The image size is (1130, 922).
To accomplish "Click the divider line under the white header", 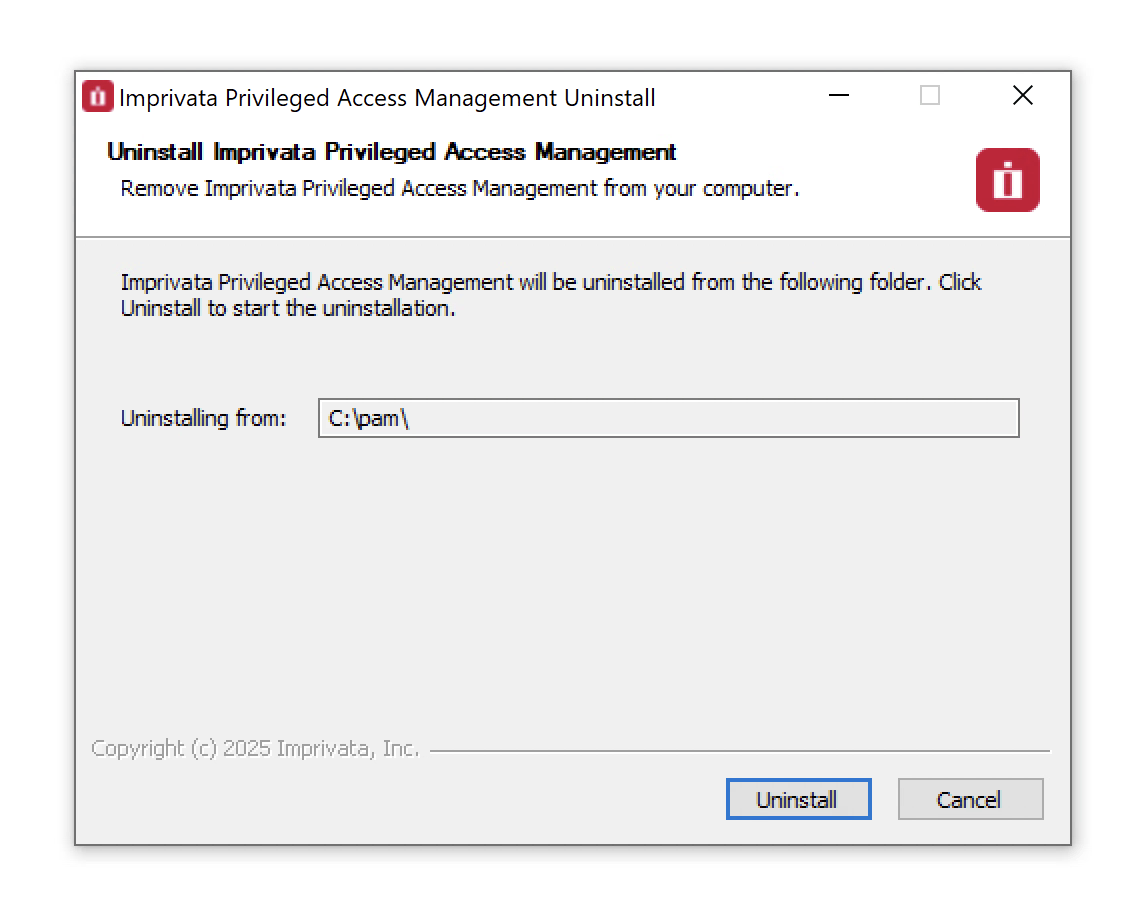I will [x=572, y=237].
